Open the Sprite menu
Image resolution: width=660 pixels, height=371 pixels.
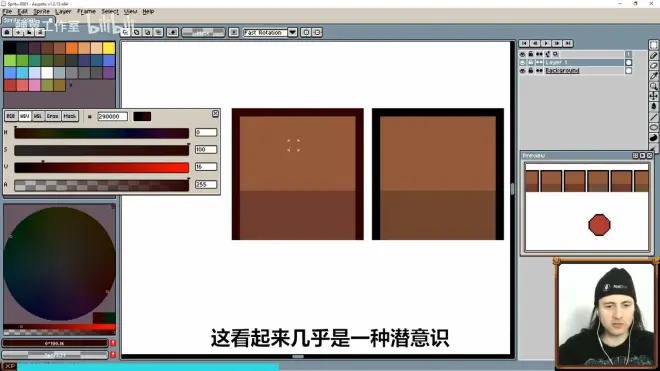[41, 12]
